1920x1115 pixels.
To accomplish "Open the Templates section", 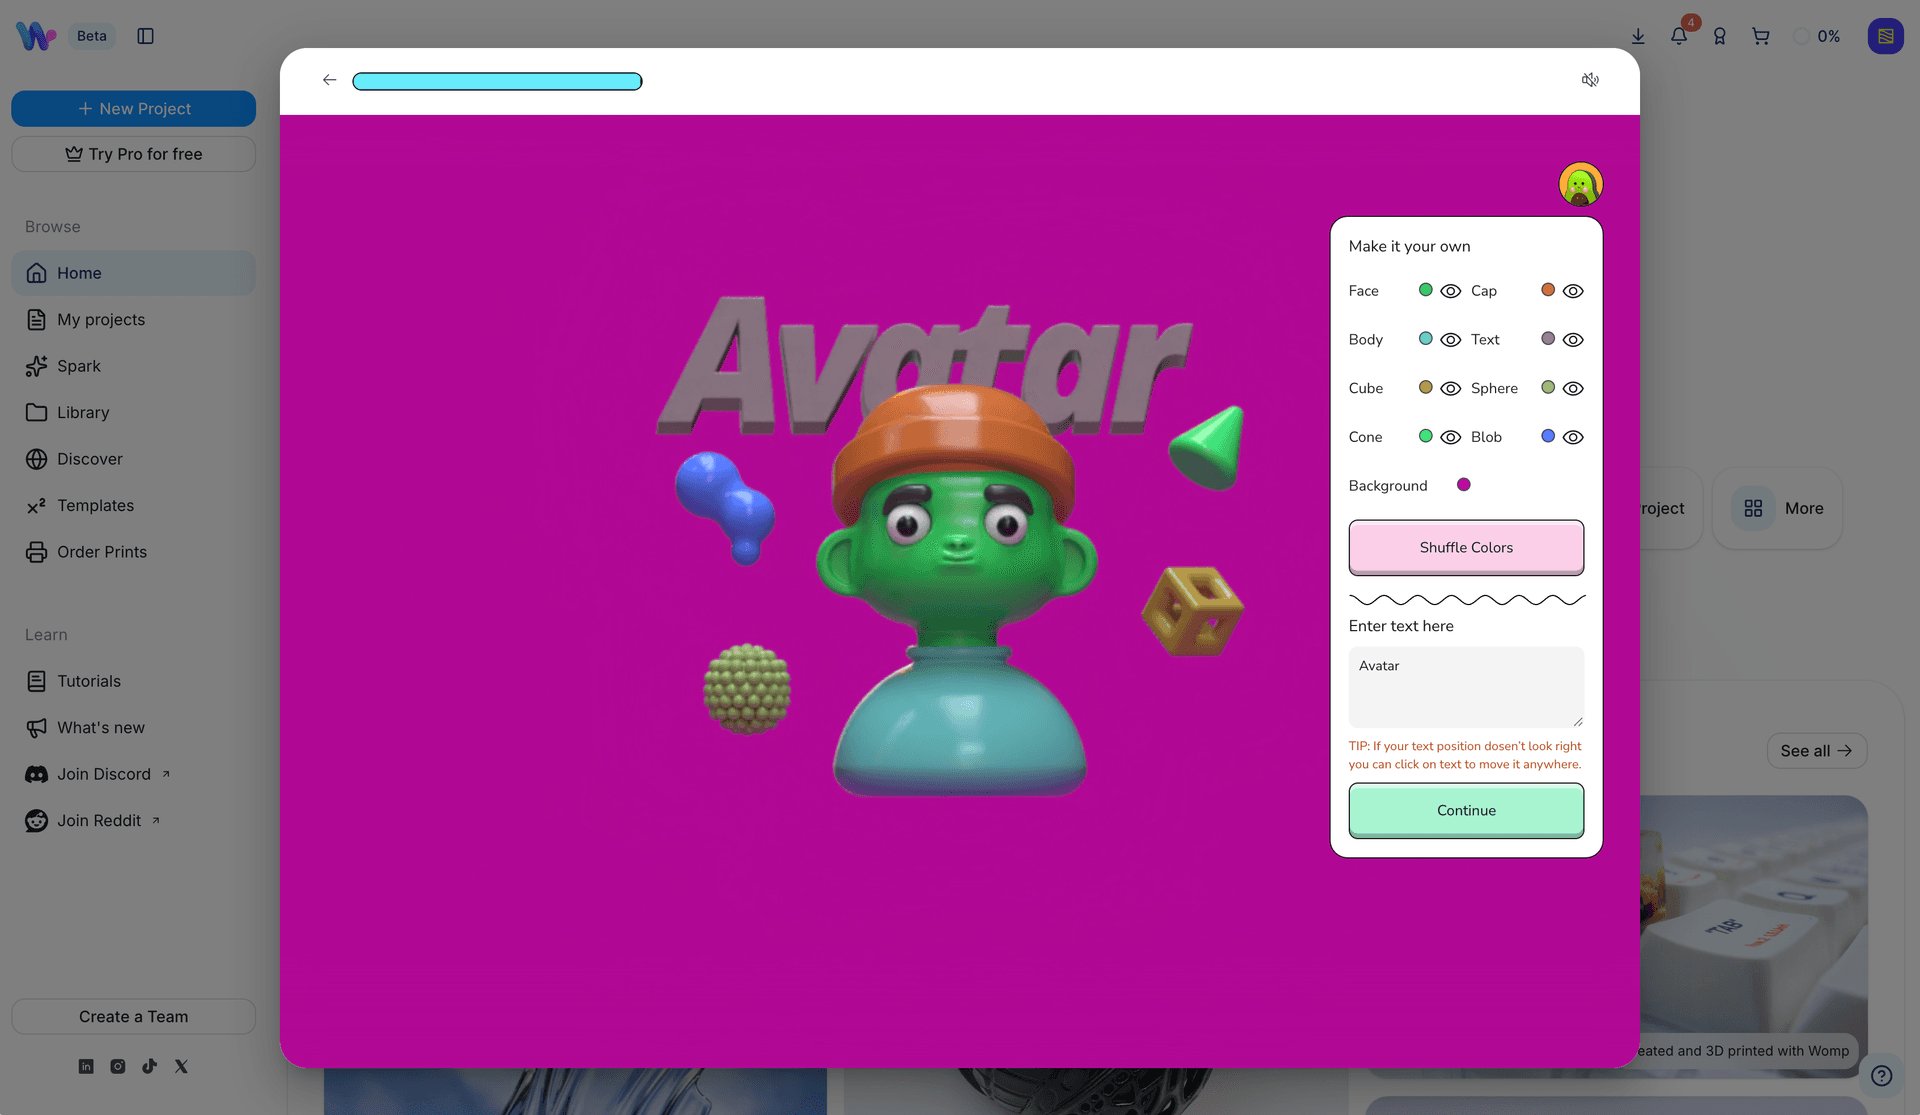I will pyautogui.click(x=95, y=505).
